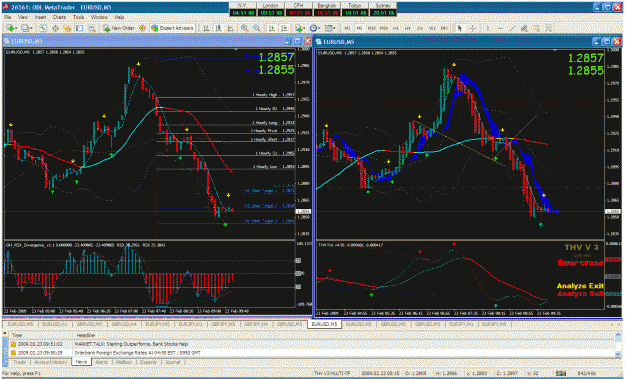This screenshot has width=625, height=379.
Task: Switch to the Experts terminal tab
Action: click(148, 362)
